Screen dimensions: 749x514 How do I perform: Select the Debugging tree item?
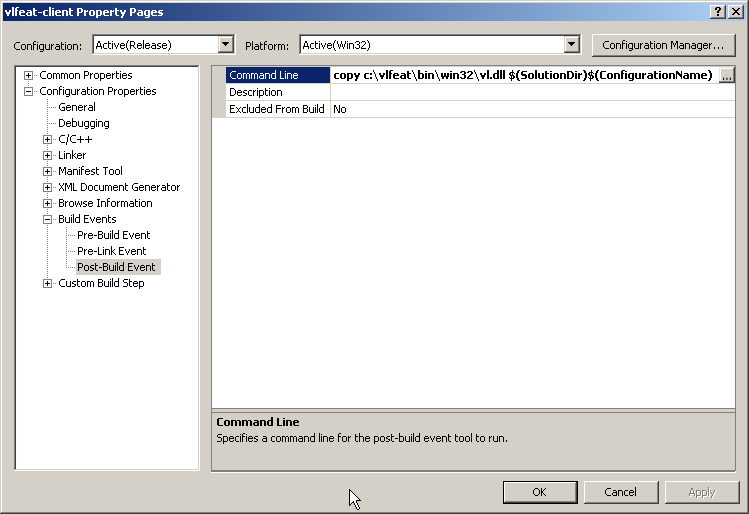(84, 124)
